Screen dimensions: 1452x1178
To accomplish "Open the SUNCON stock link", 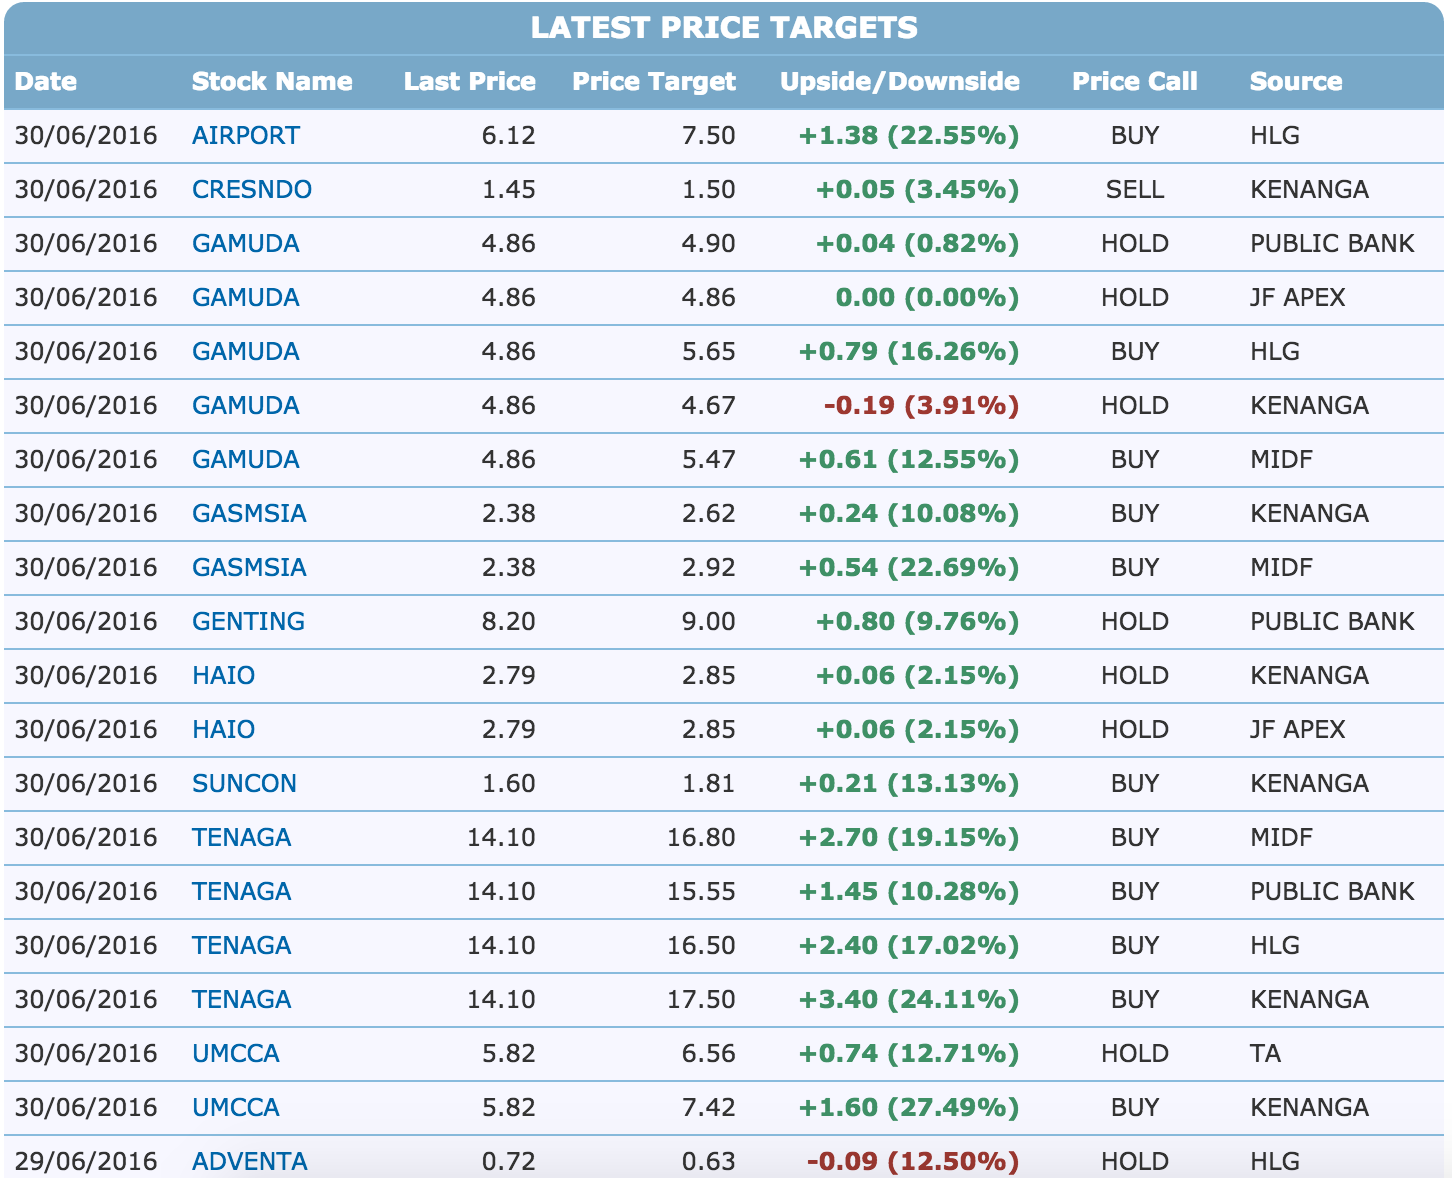I will [244, 784].
